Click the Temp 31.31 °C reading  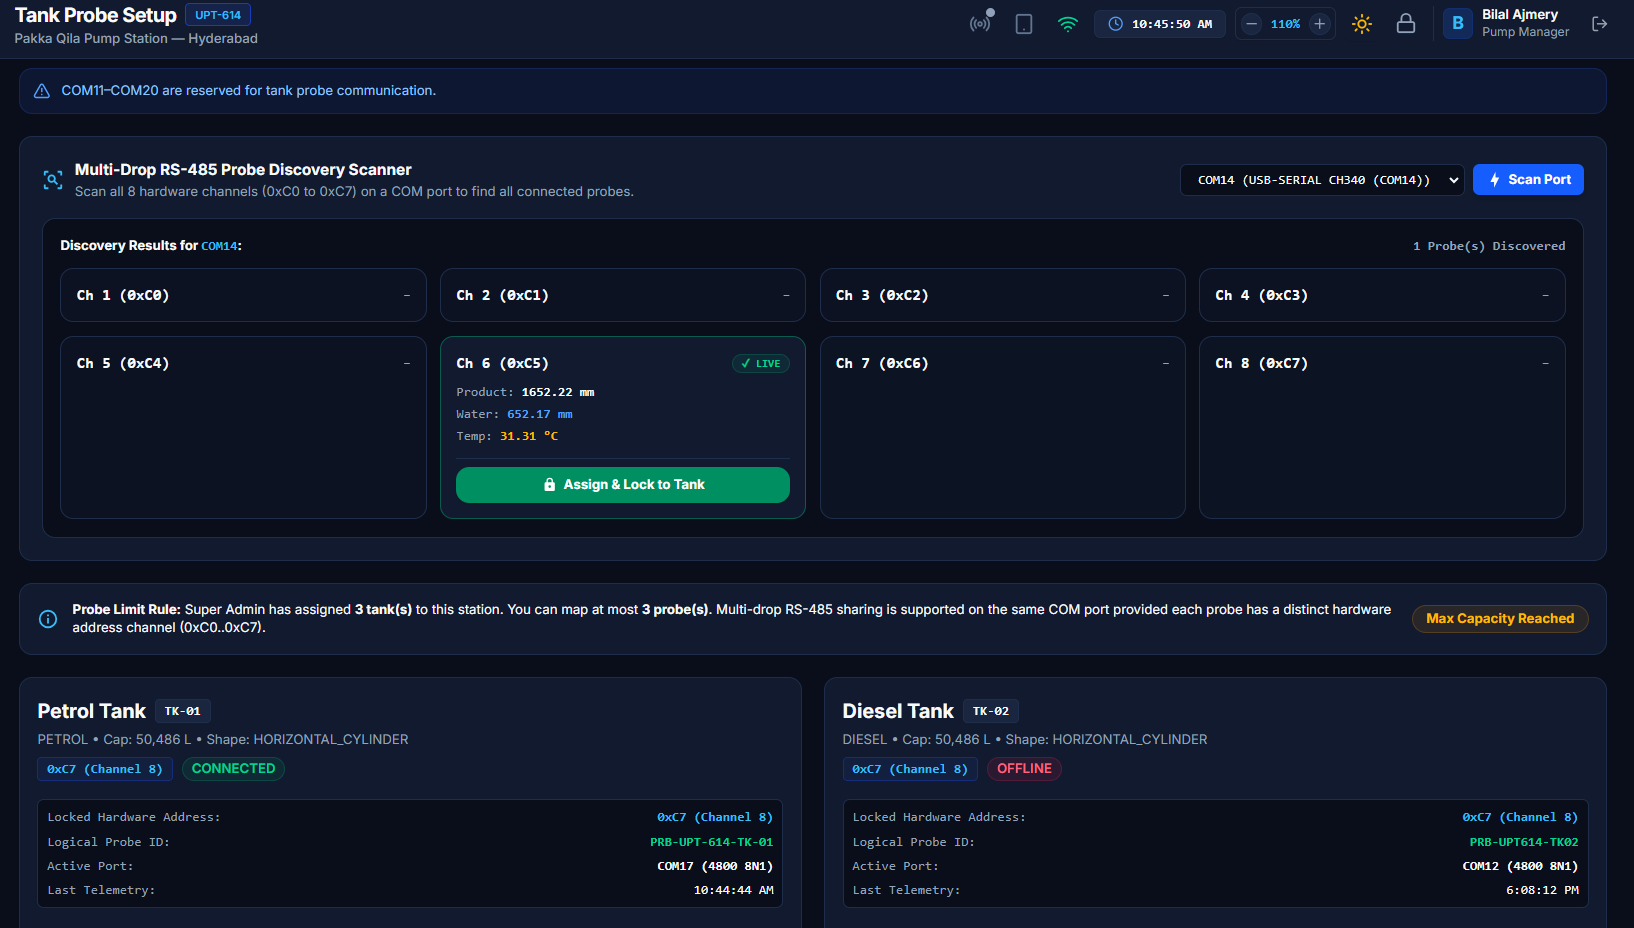coord(507,436)
